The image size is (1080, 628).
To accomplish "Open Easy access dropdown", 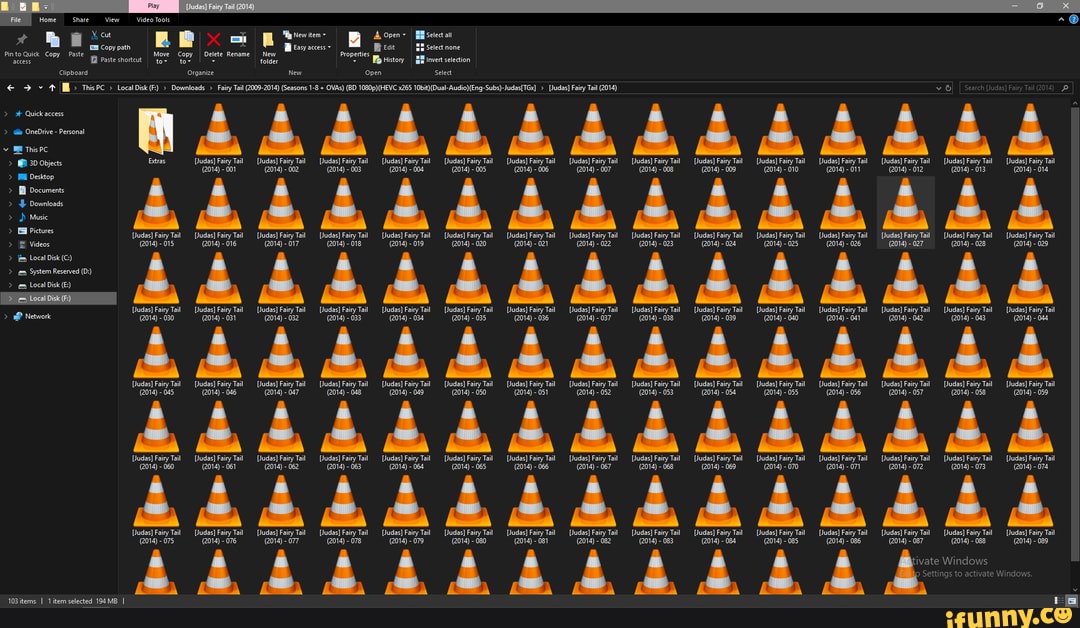I will (x=307, y=48).
